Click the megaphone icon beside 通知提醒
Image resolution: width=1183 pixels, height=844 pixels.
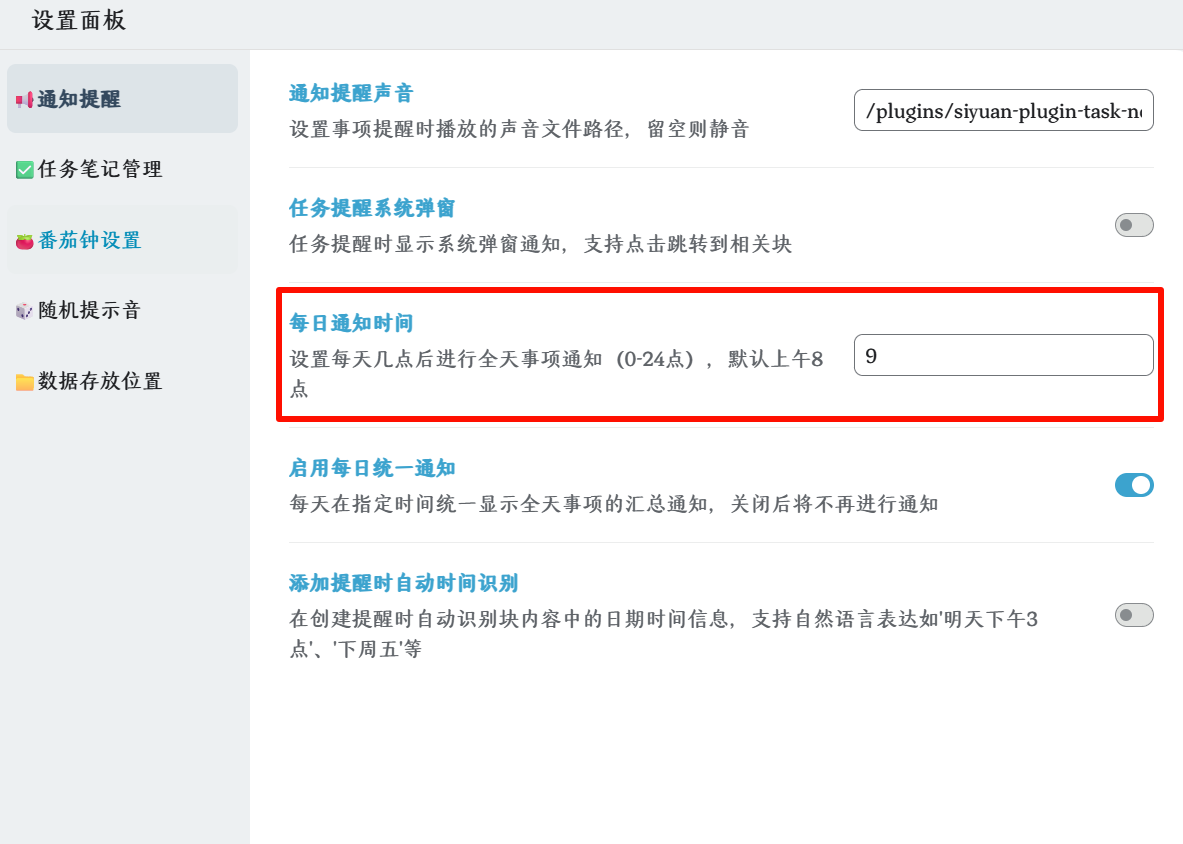click(25, 100)
